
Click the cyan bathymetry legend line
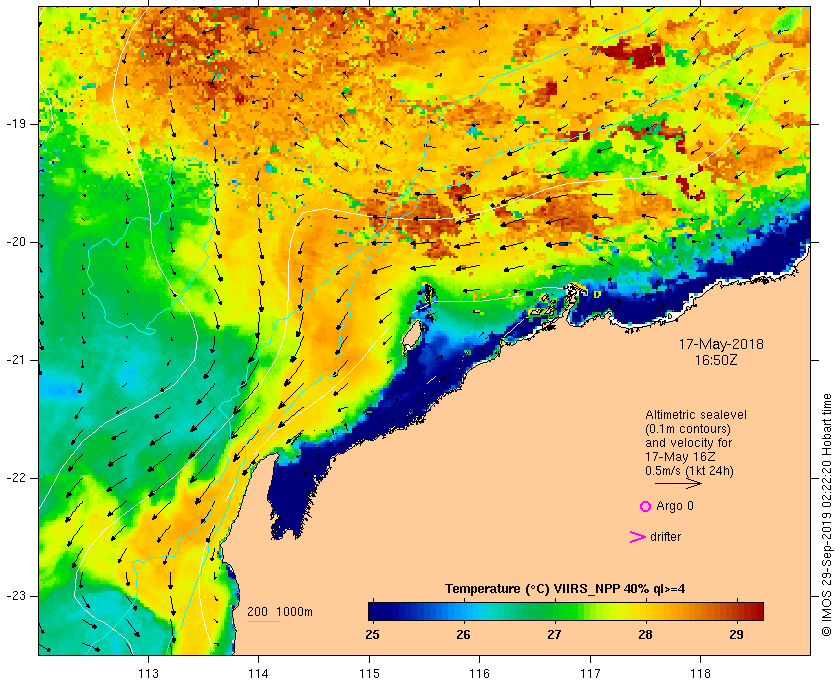264,622
